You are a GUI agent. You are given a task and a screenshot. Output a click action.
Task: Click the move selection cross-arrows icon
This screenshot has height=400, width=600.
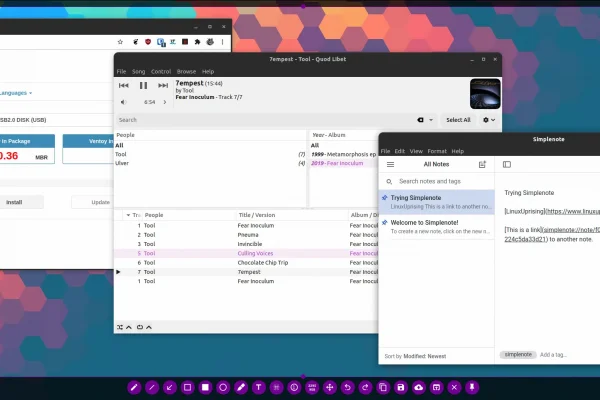(329, 387)
